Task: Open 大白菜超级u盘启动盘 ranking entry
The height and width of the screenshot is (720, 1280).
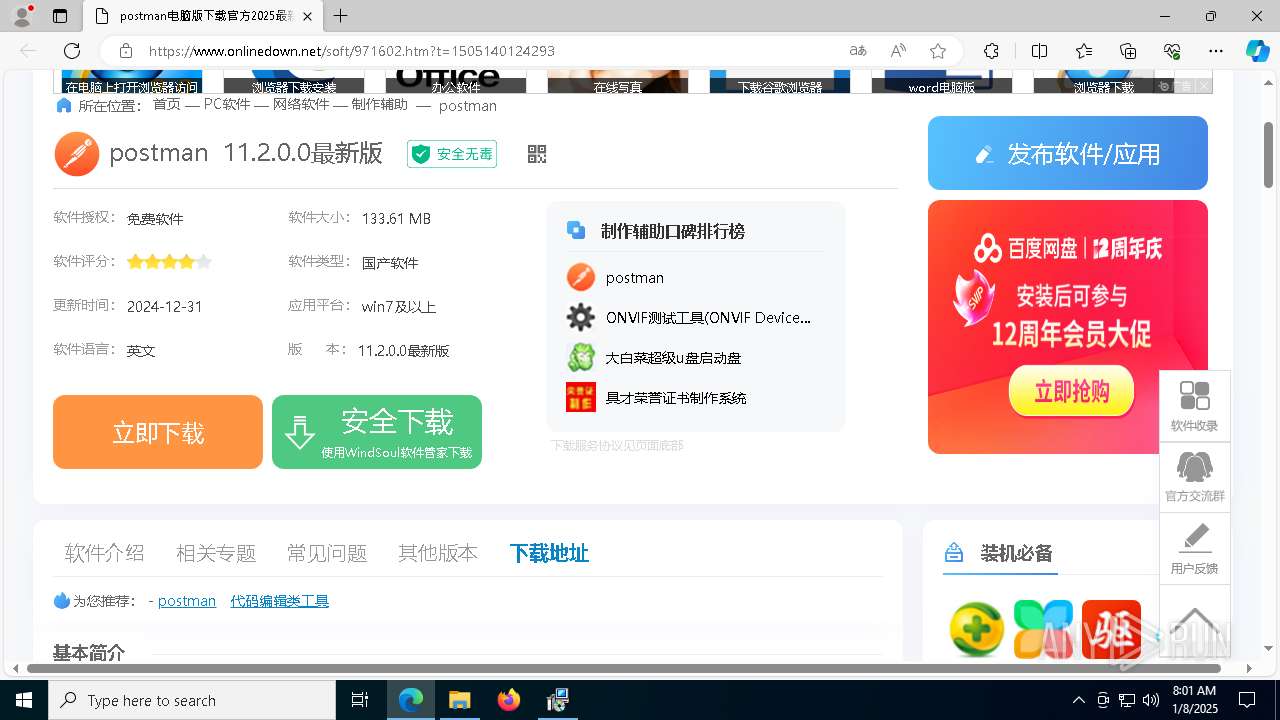Action: coord(673,358)
